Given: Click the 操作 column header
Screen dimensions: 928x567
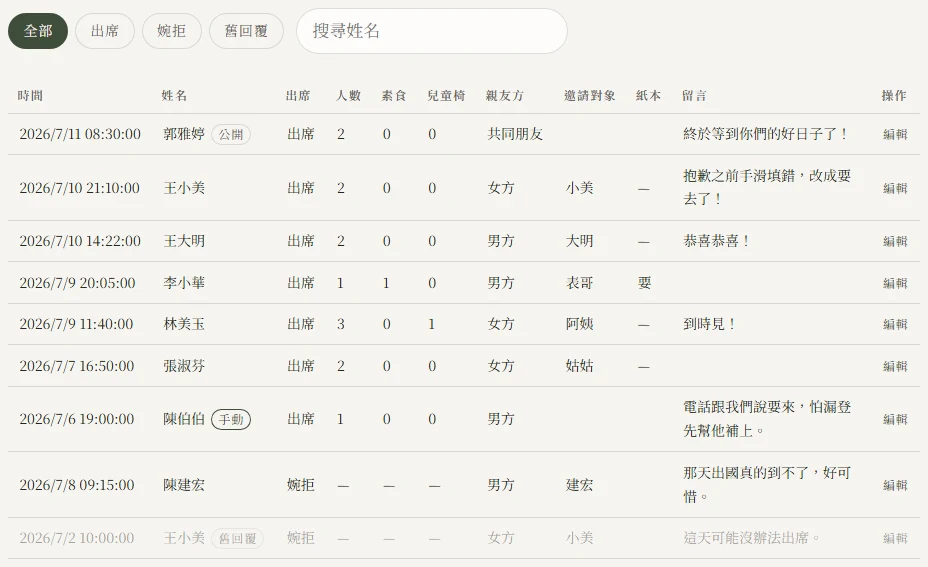Looking at the screenshot, I should click(894, 96).
